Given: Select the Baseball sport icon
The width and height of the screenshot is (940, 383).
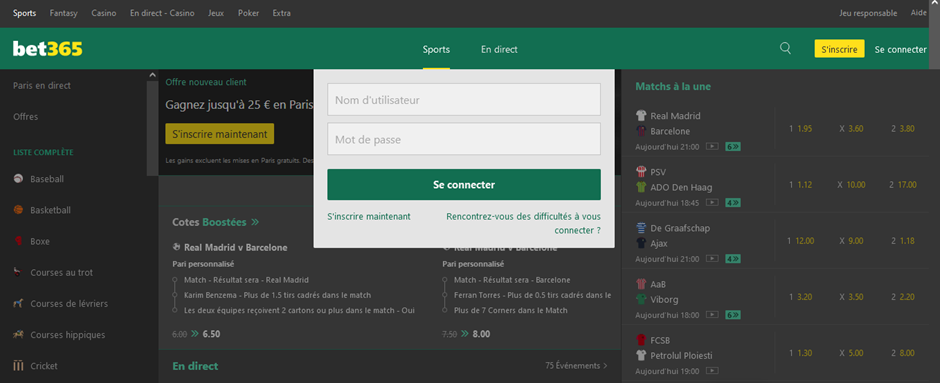Looking at the screenshot, I should pyautogui.click(x=19, y=179).
